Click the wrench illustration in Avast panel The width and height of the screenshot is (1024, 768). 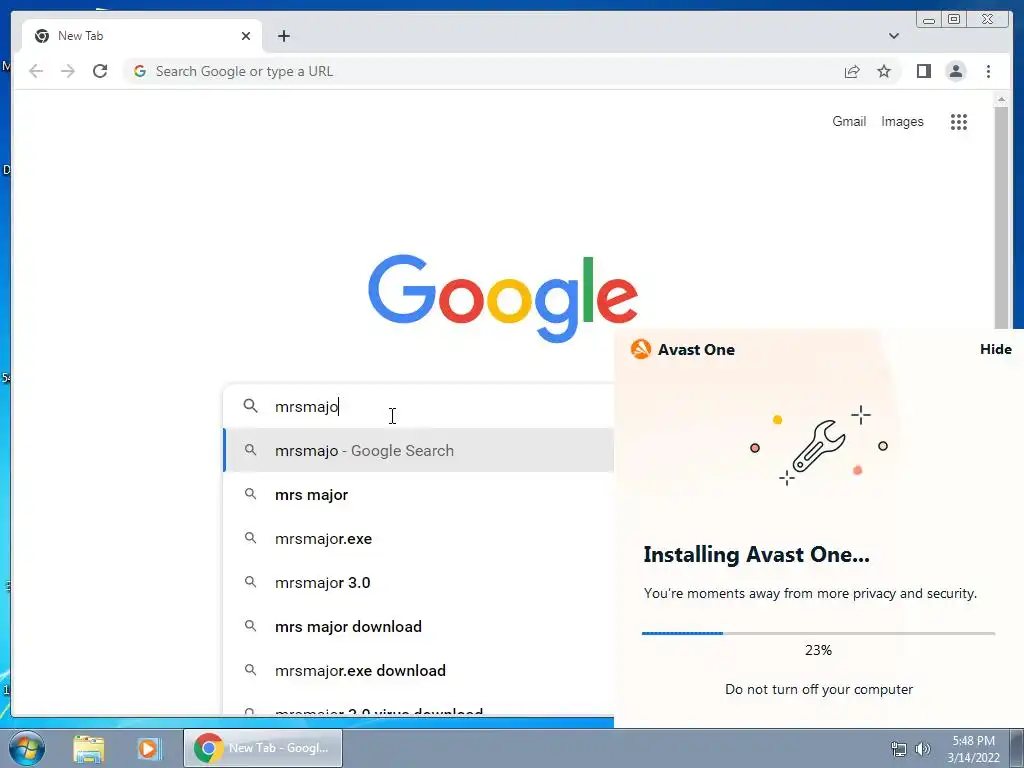tap(818, 446)
